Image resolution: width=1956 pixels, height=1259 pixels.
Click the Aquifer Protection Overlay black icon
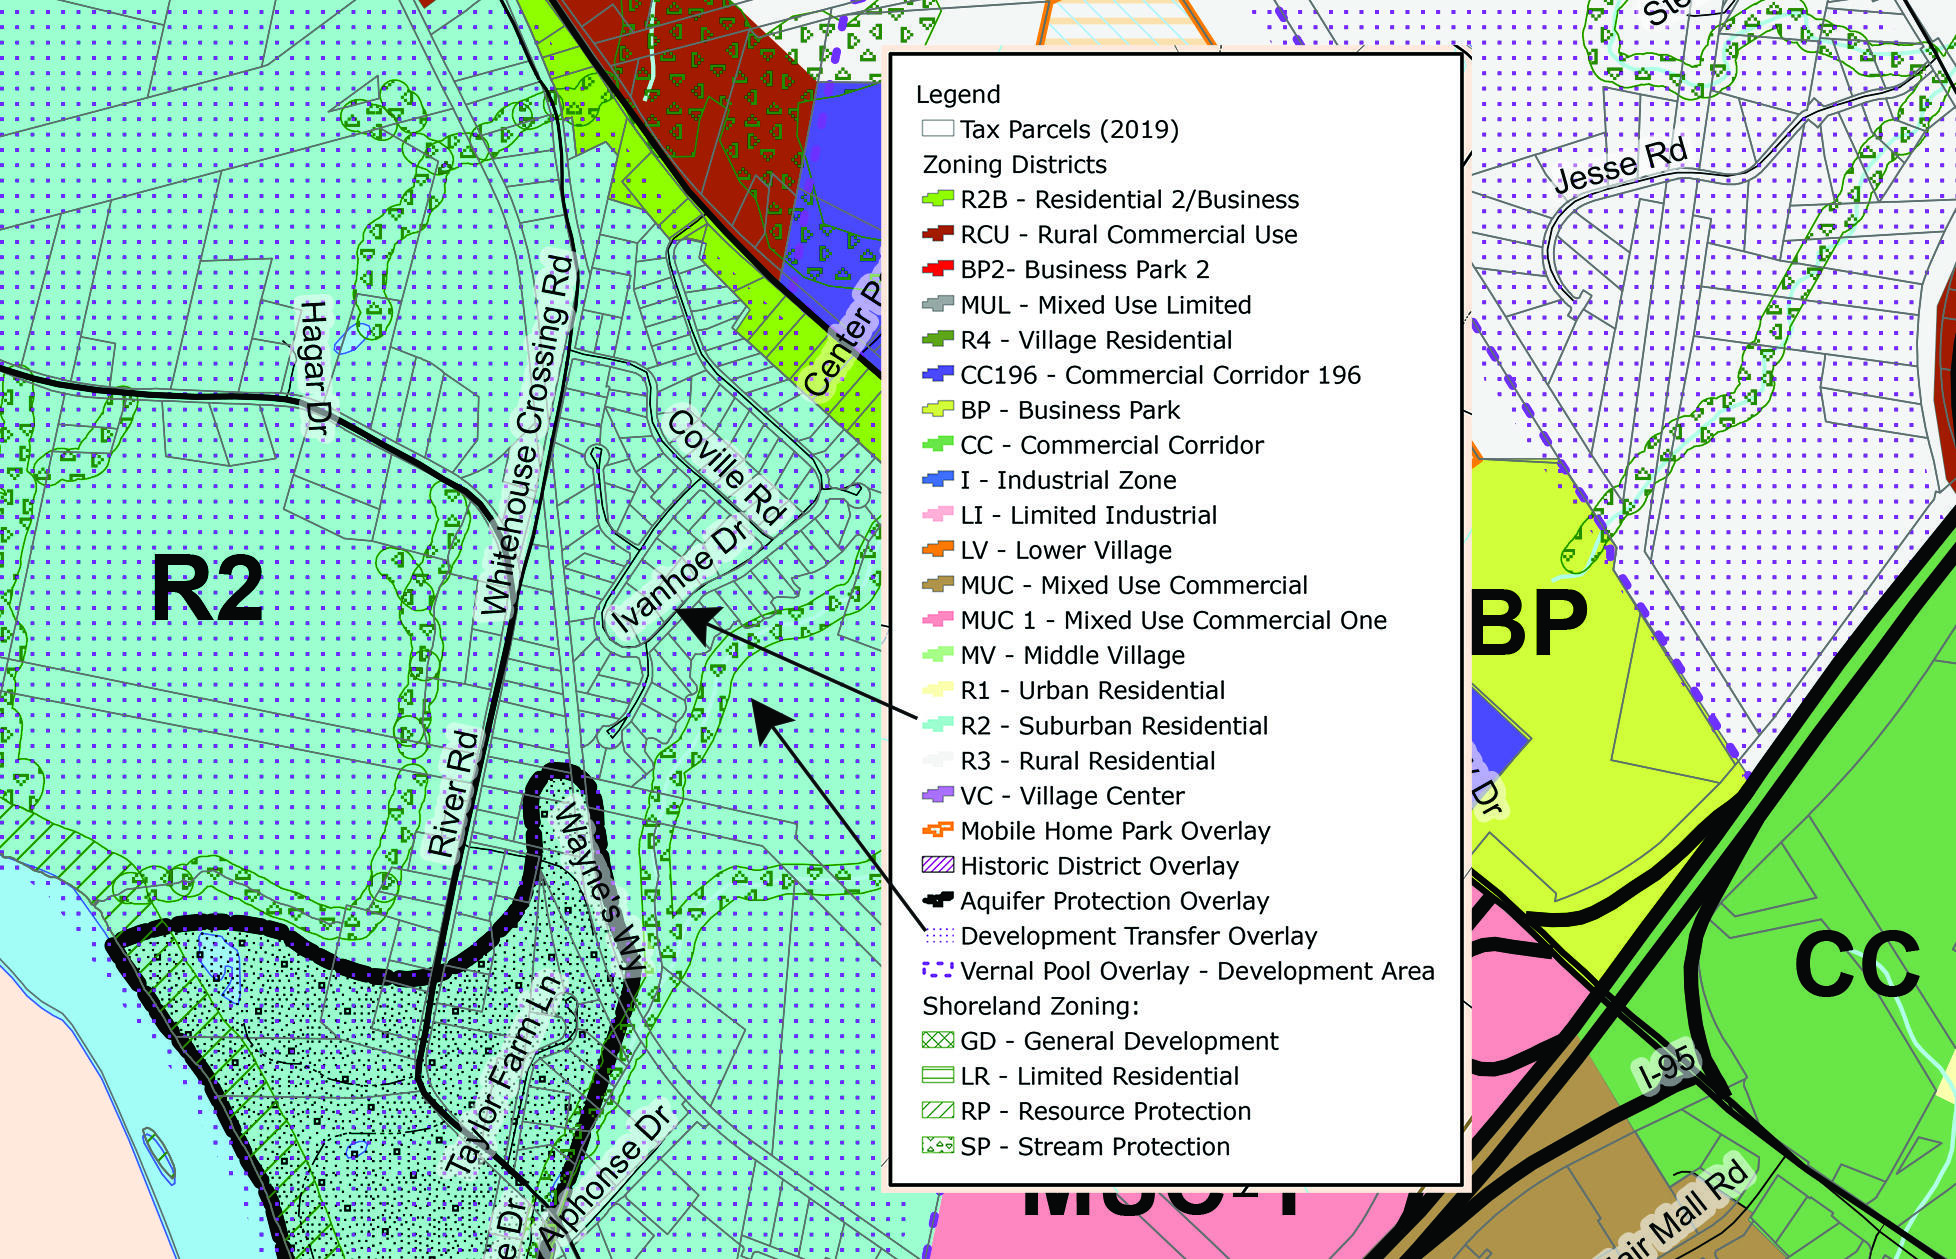(x=937, y=900)
